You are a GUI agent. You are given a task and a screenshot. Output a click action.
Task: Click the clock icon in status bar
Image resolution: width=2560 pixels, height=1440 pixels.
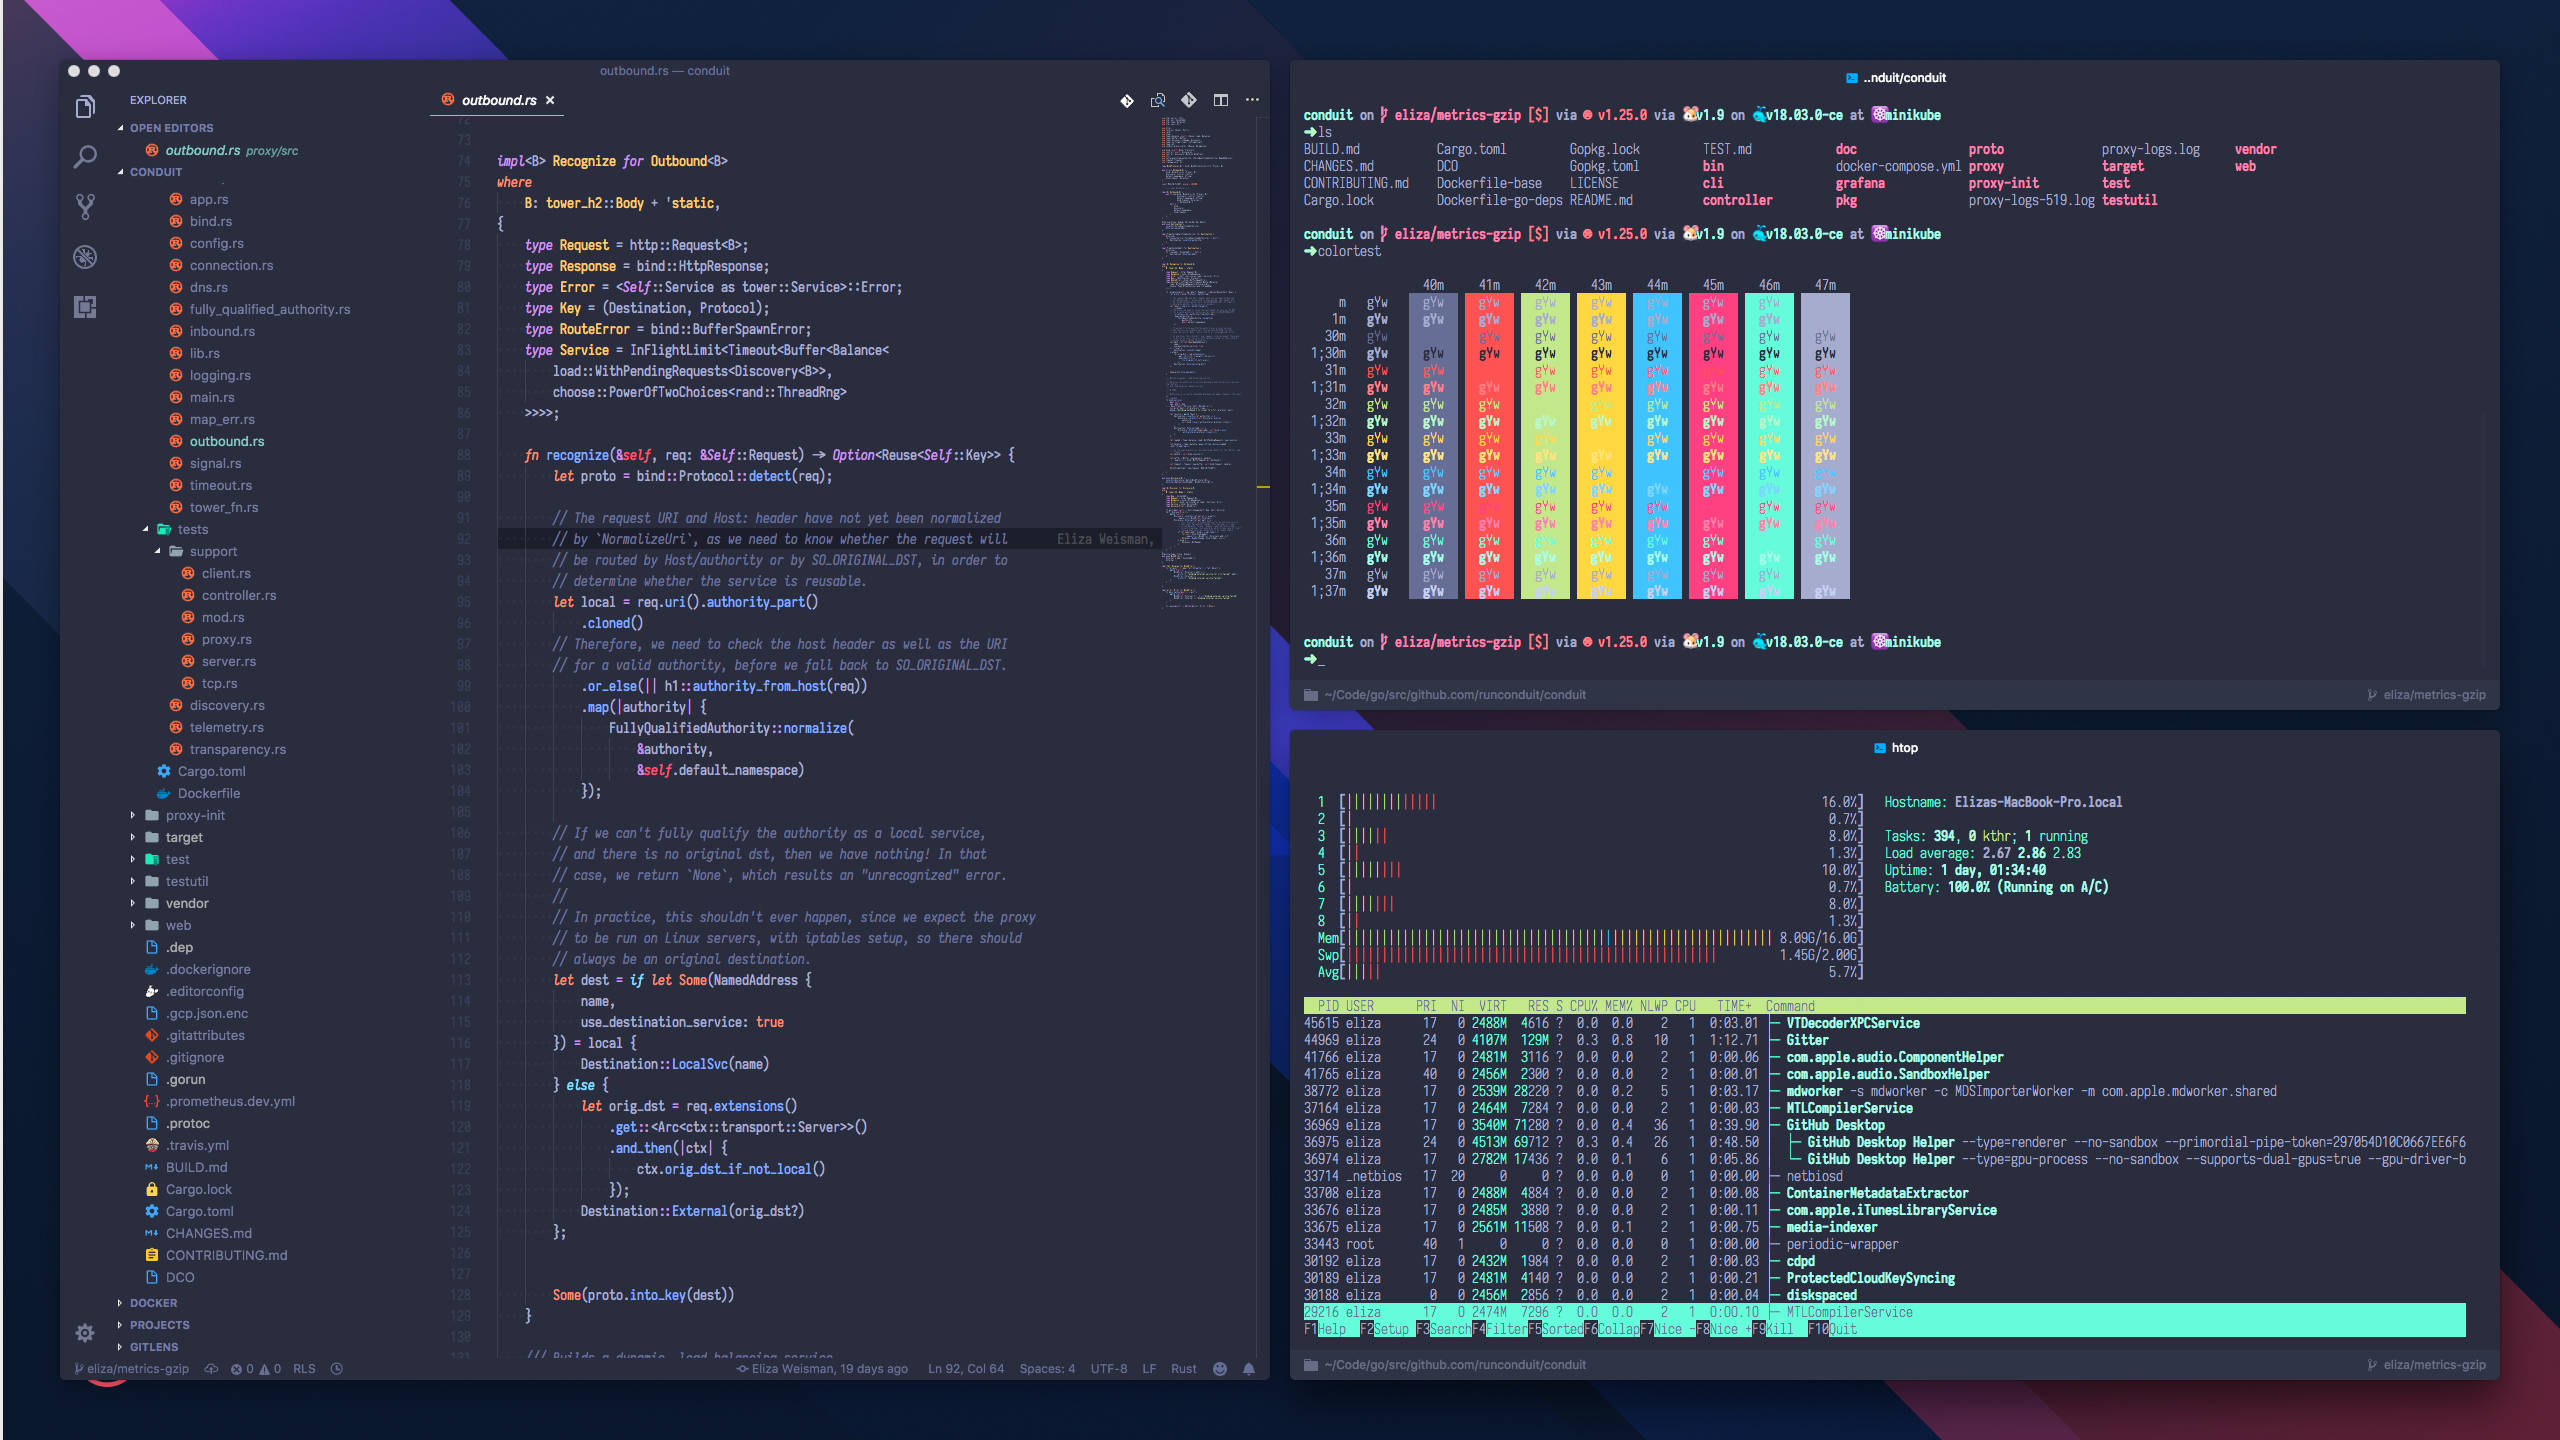[x=337, y=1369]
